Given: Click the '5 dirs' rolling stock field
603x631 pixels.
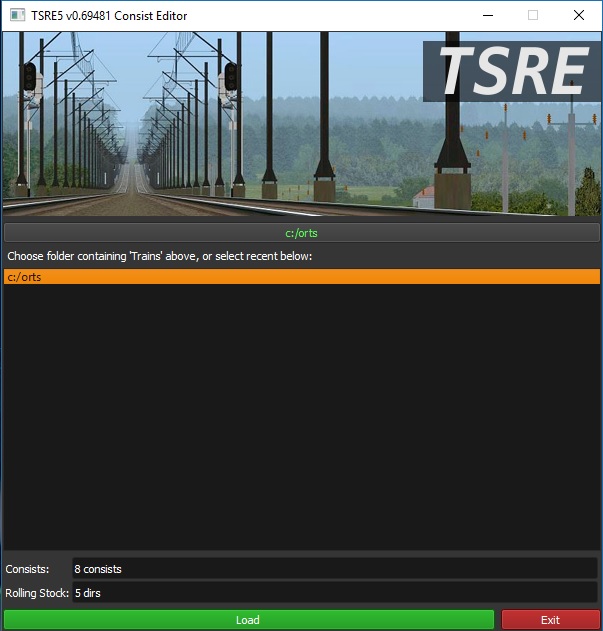Looking at the screenshot, I should click(x=334, y=593).
